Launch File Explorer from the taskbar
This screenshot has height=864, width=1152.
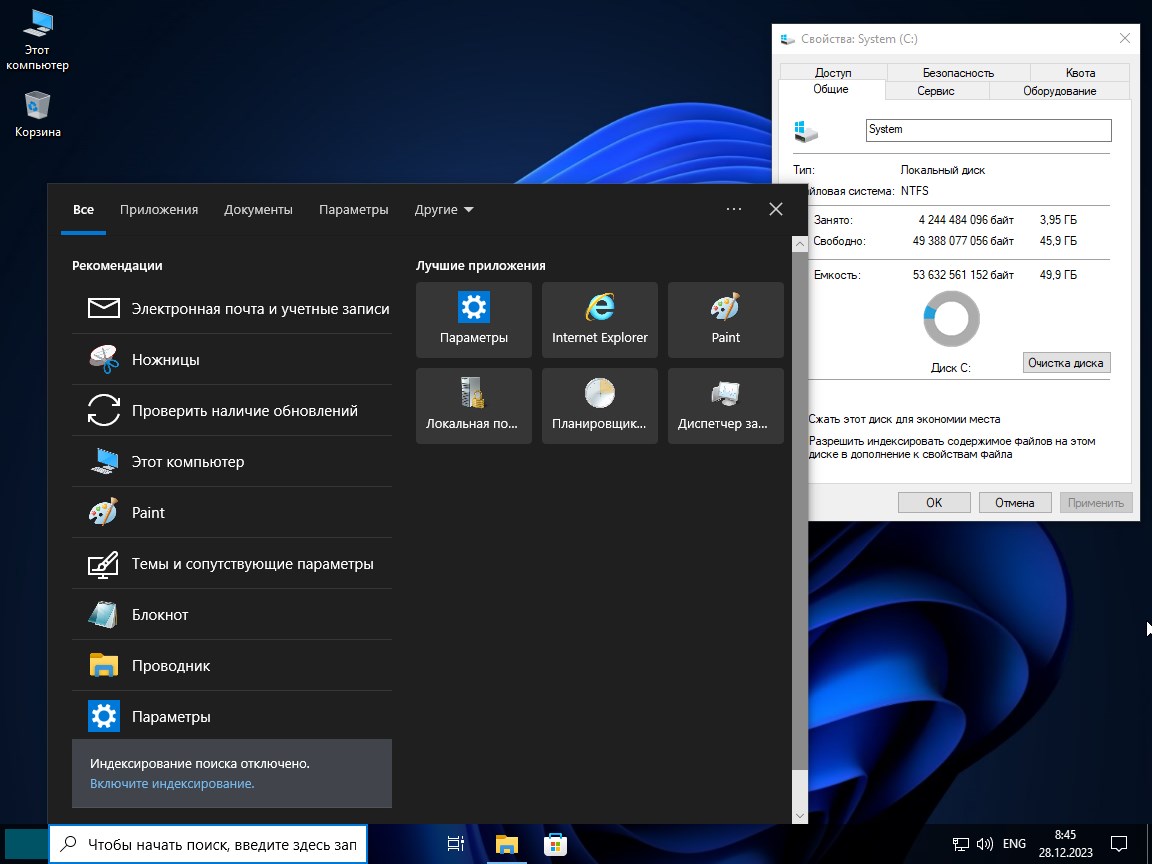tap(506, 844)
